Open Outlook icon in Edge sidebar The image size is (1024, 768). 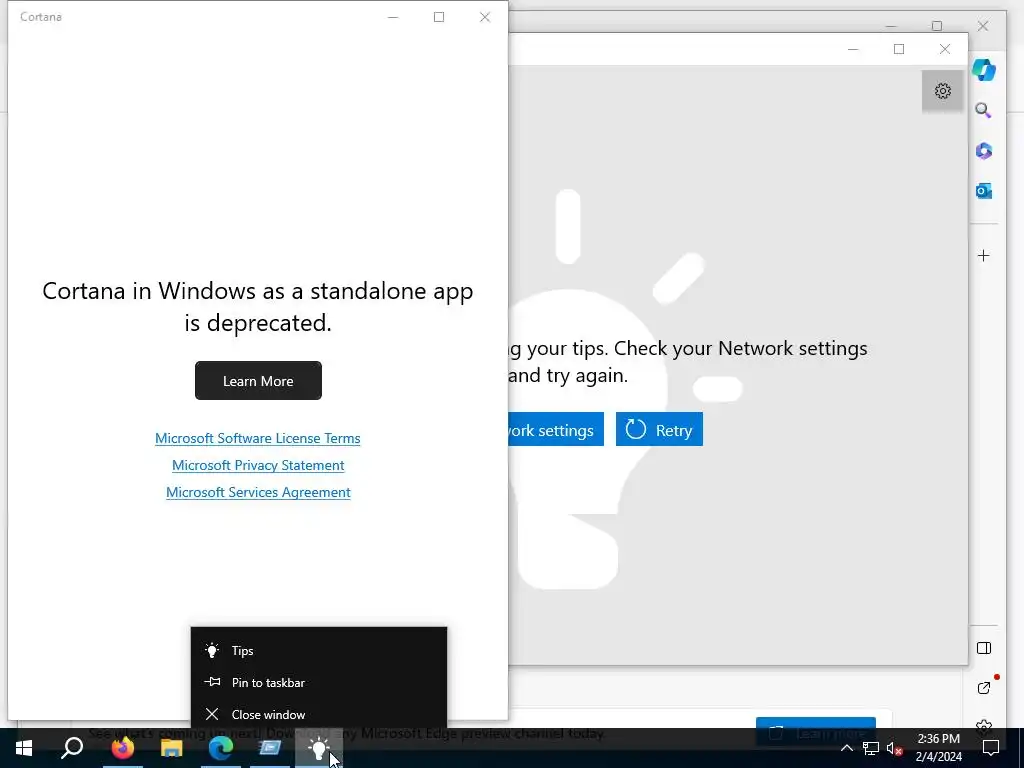point(984,191)
